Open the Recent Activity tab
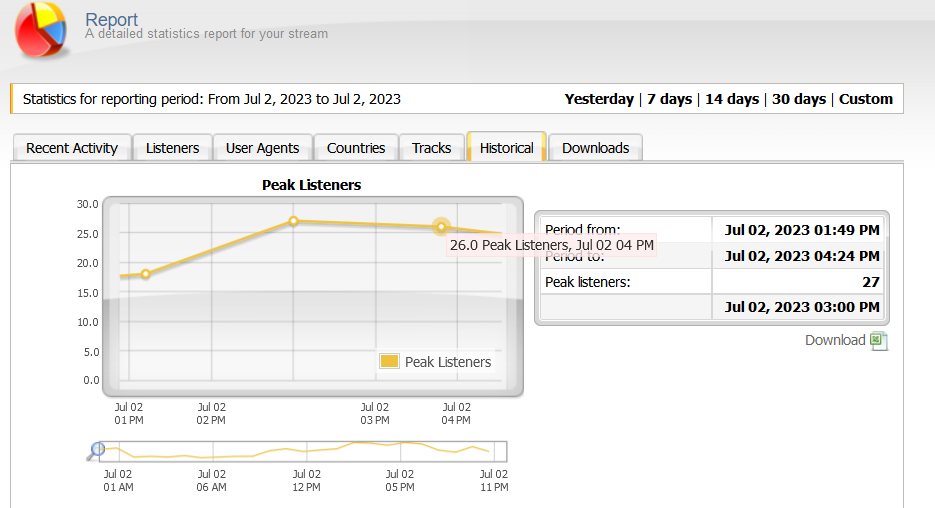 tap(72, 148)
